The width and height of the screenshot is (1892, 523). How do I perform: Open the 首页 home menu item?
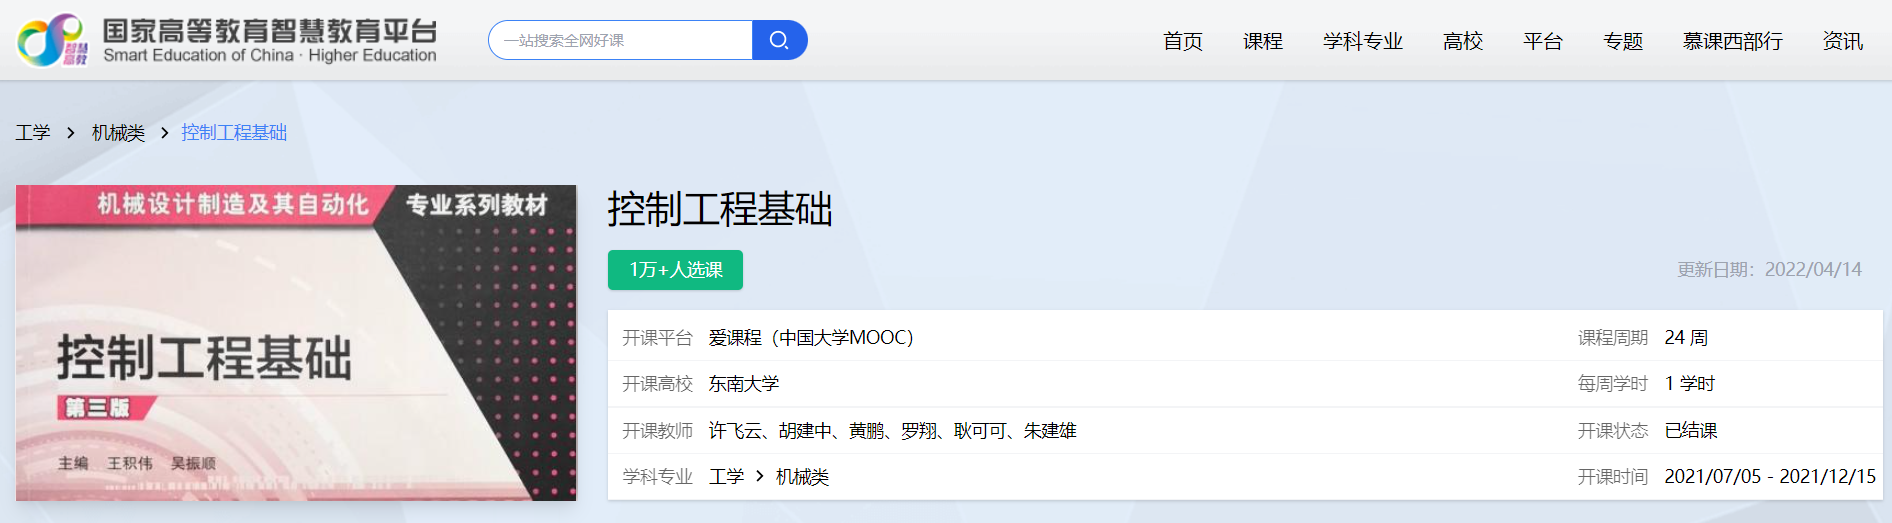[x=1182, y=41]
